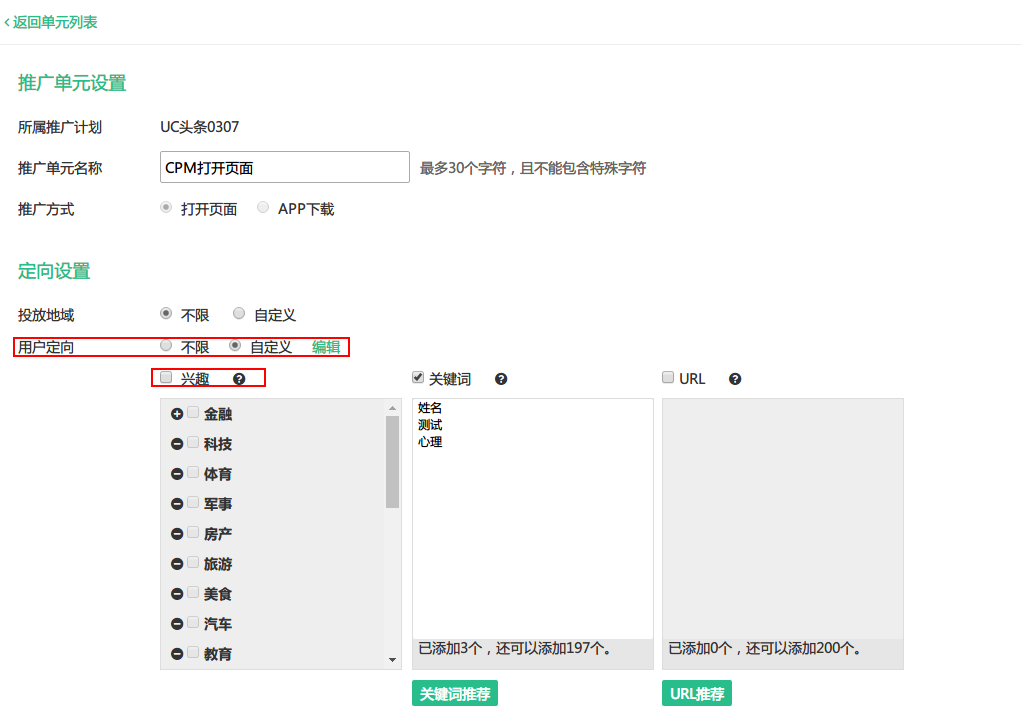
Task: Click help icon beside URL checkbox
Action: 735,379
